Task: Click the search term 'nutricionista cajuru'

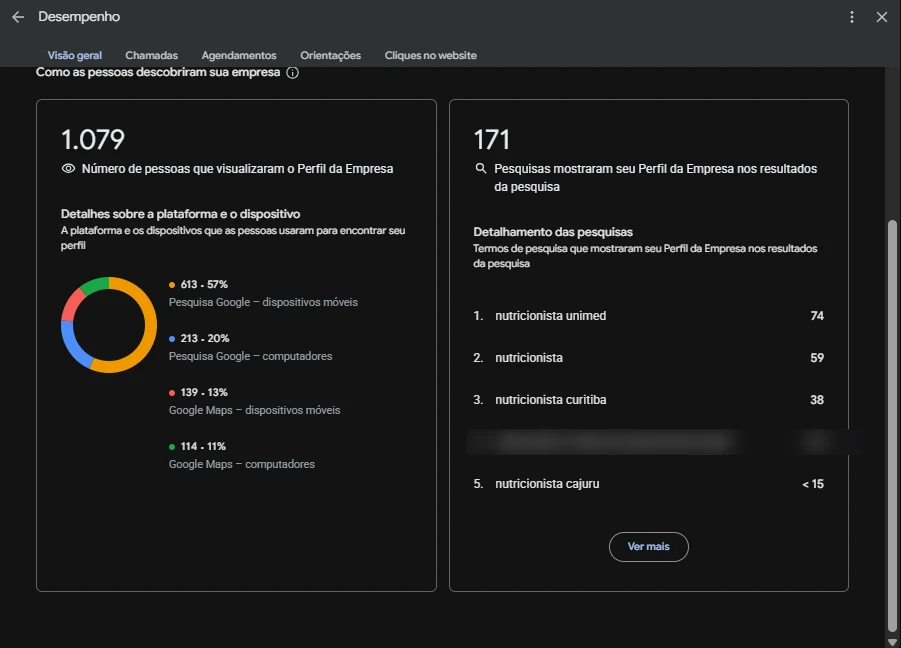Action: tap(547, 484)
